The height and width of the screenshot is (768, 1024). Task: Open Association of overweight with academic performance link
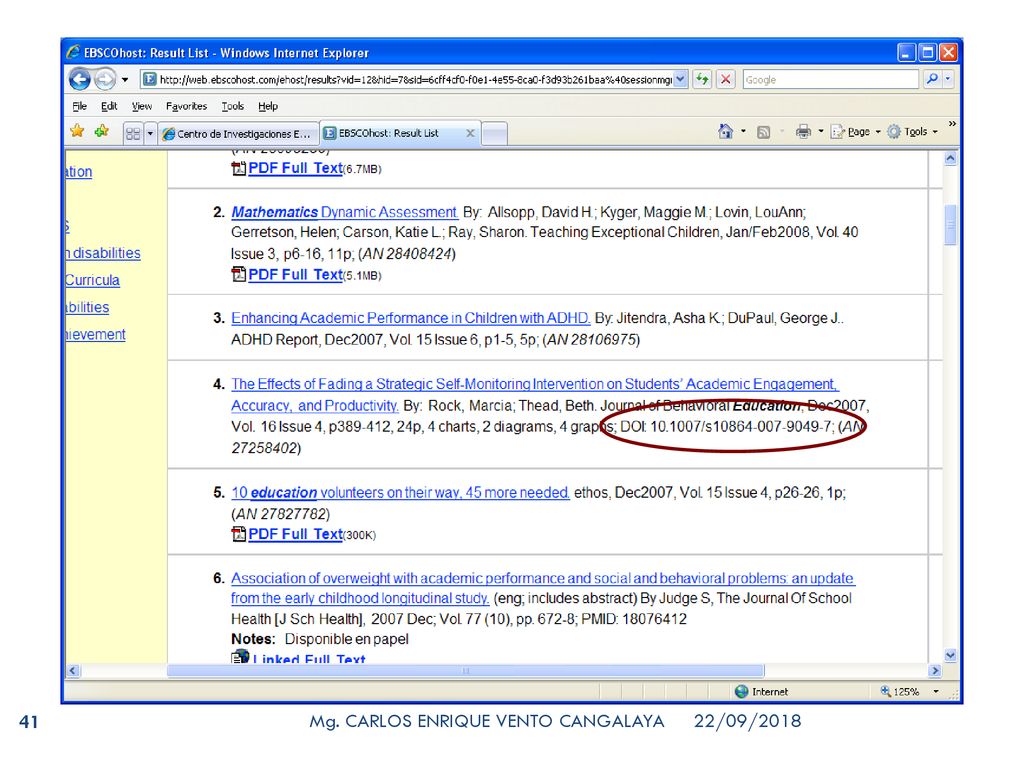(543, 588)
